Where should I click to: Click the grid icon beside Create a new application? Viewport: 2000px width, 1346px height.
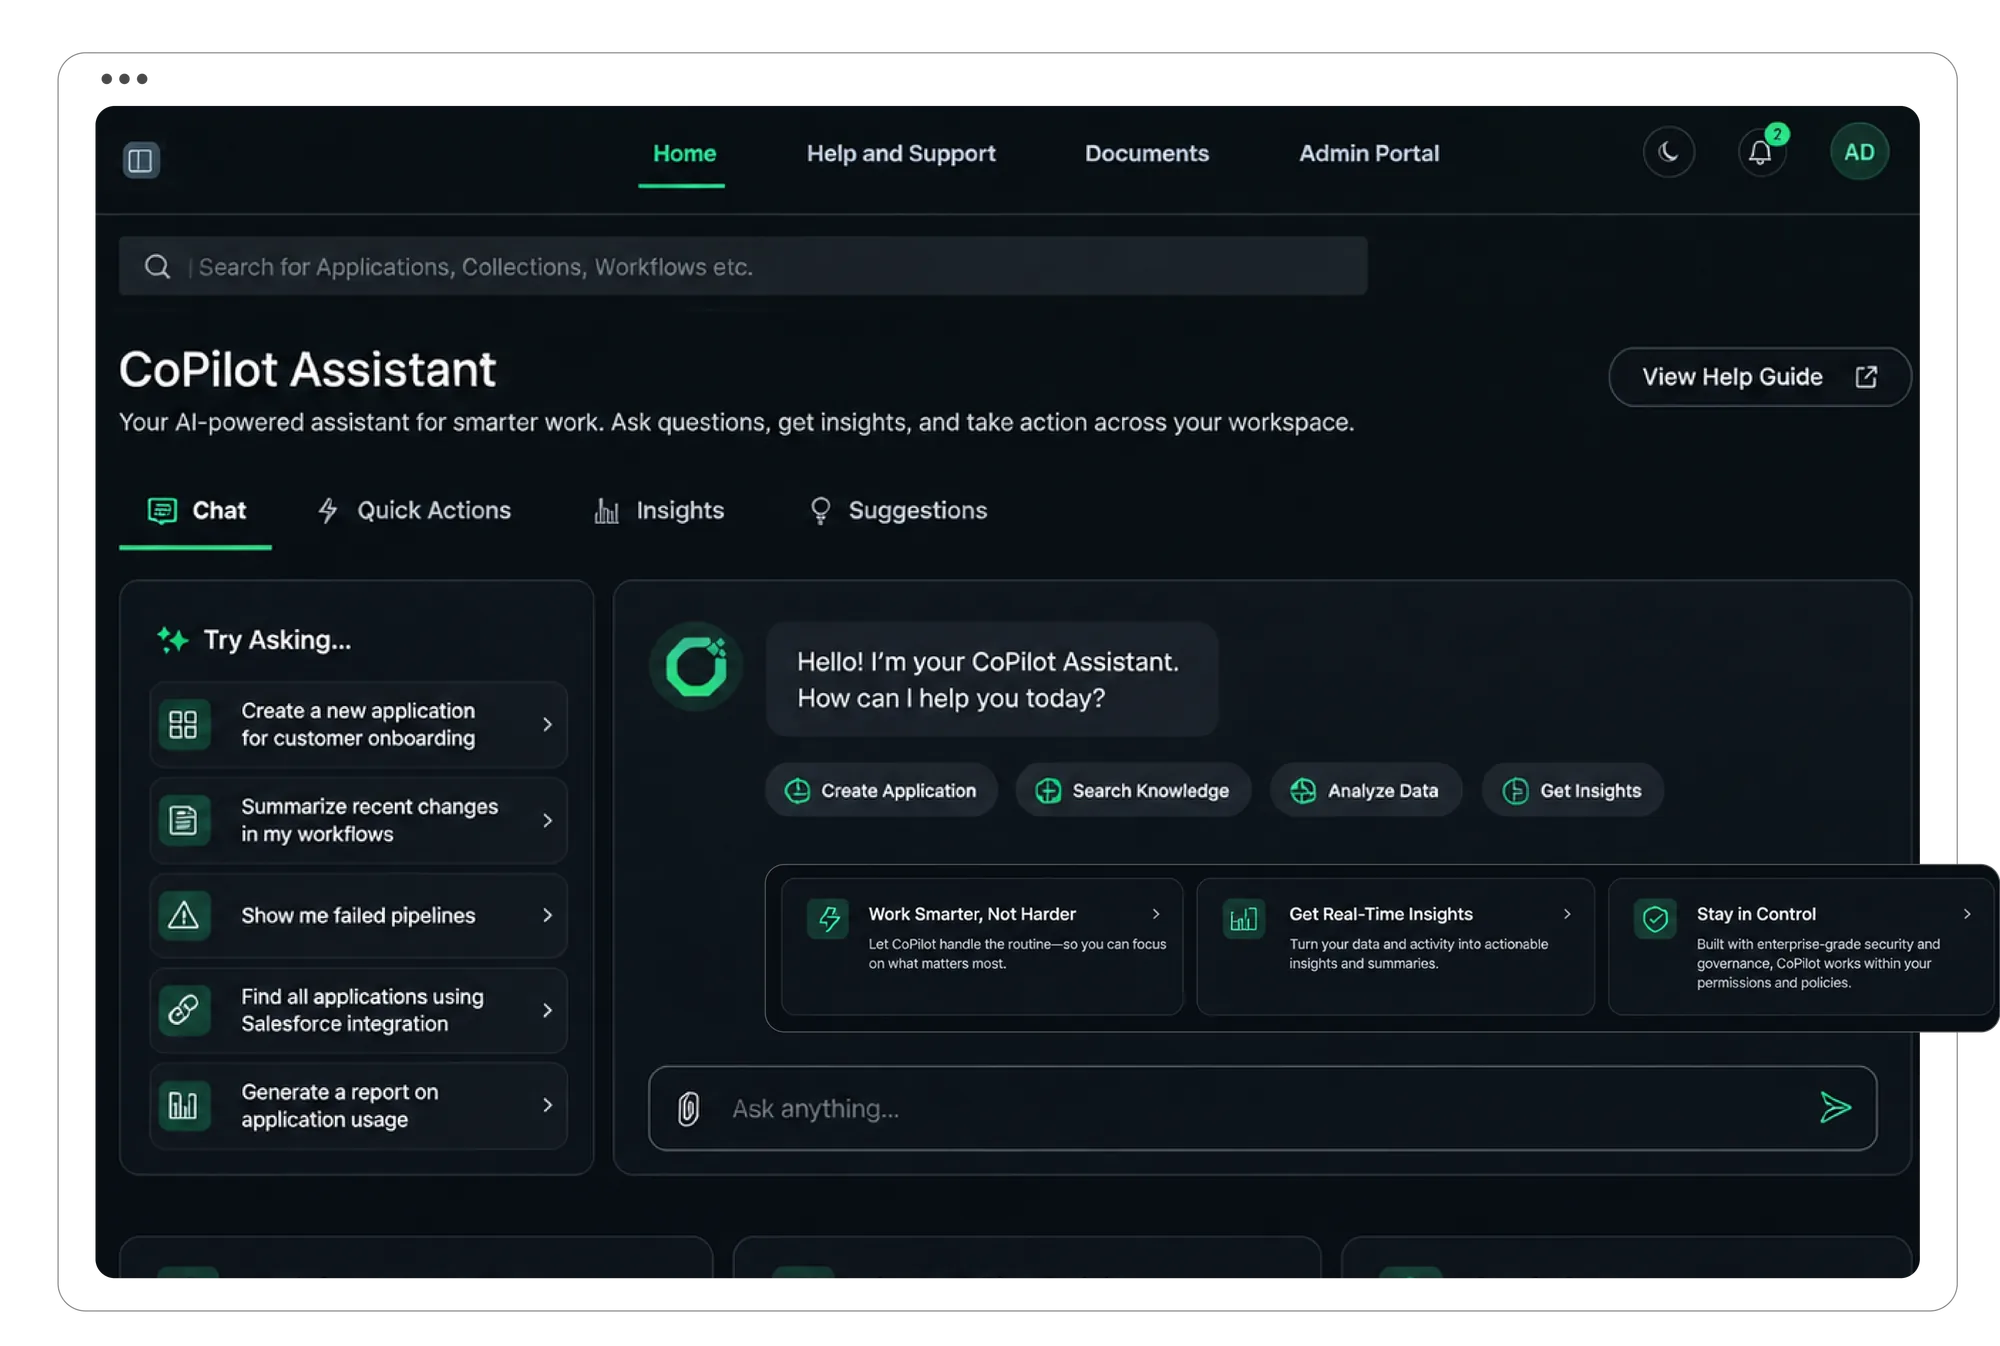184,724
